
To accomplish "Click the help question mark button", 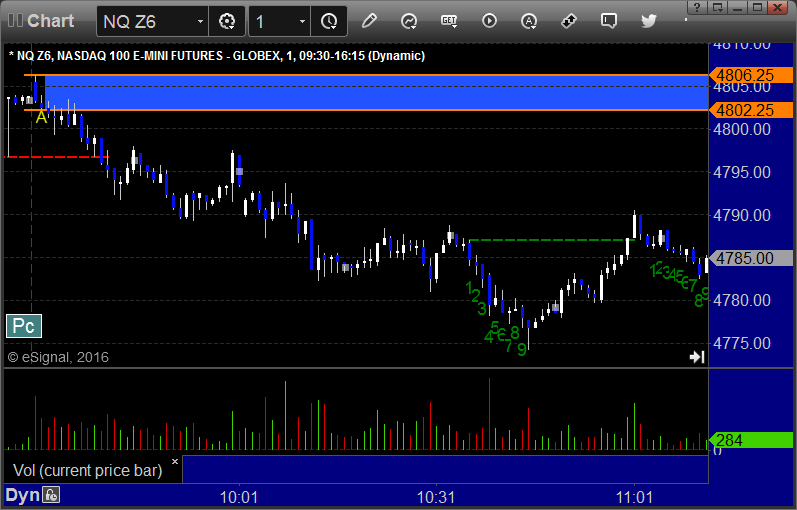I will [x=697, y=7].
